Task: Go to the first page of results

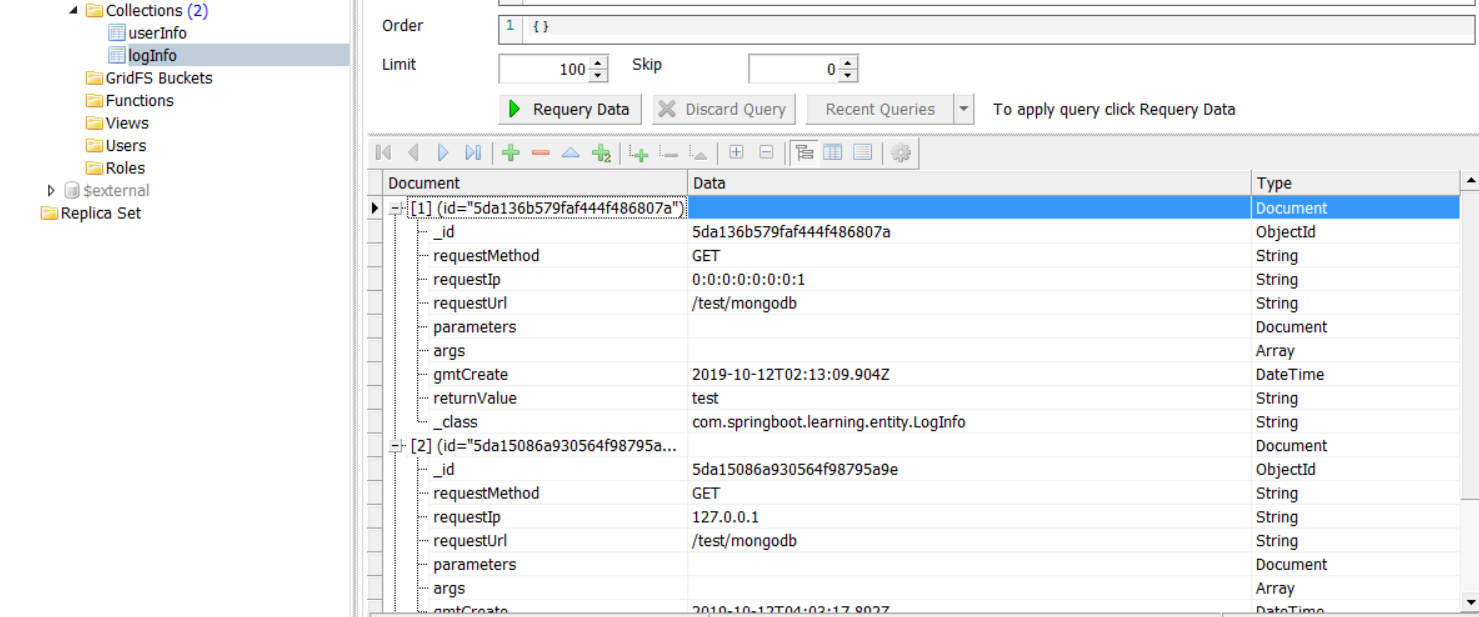Action: (383, 153)
